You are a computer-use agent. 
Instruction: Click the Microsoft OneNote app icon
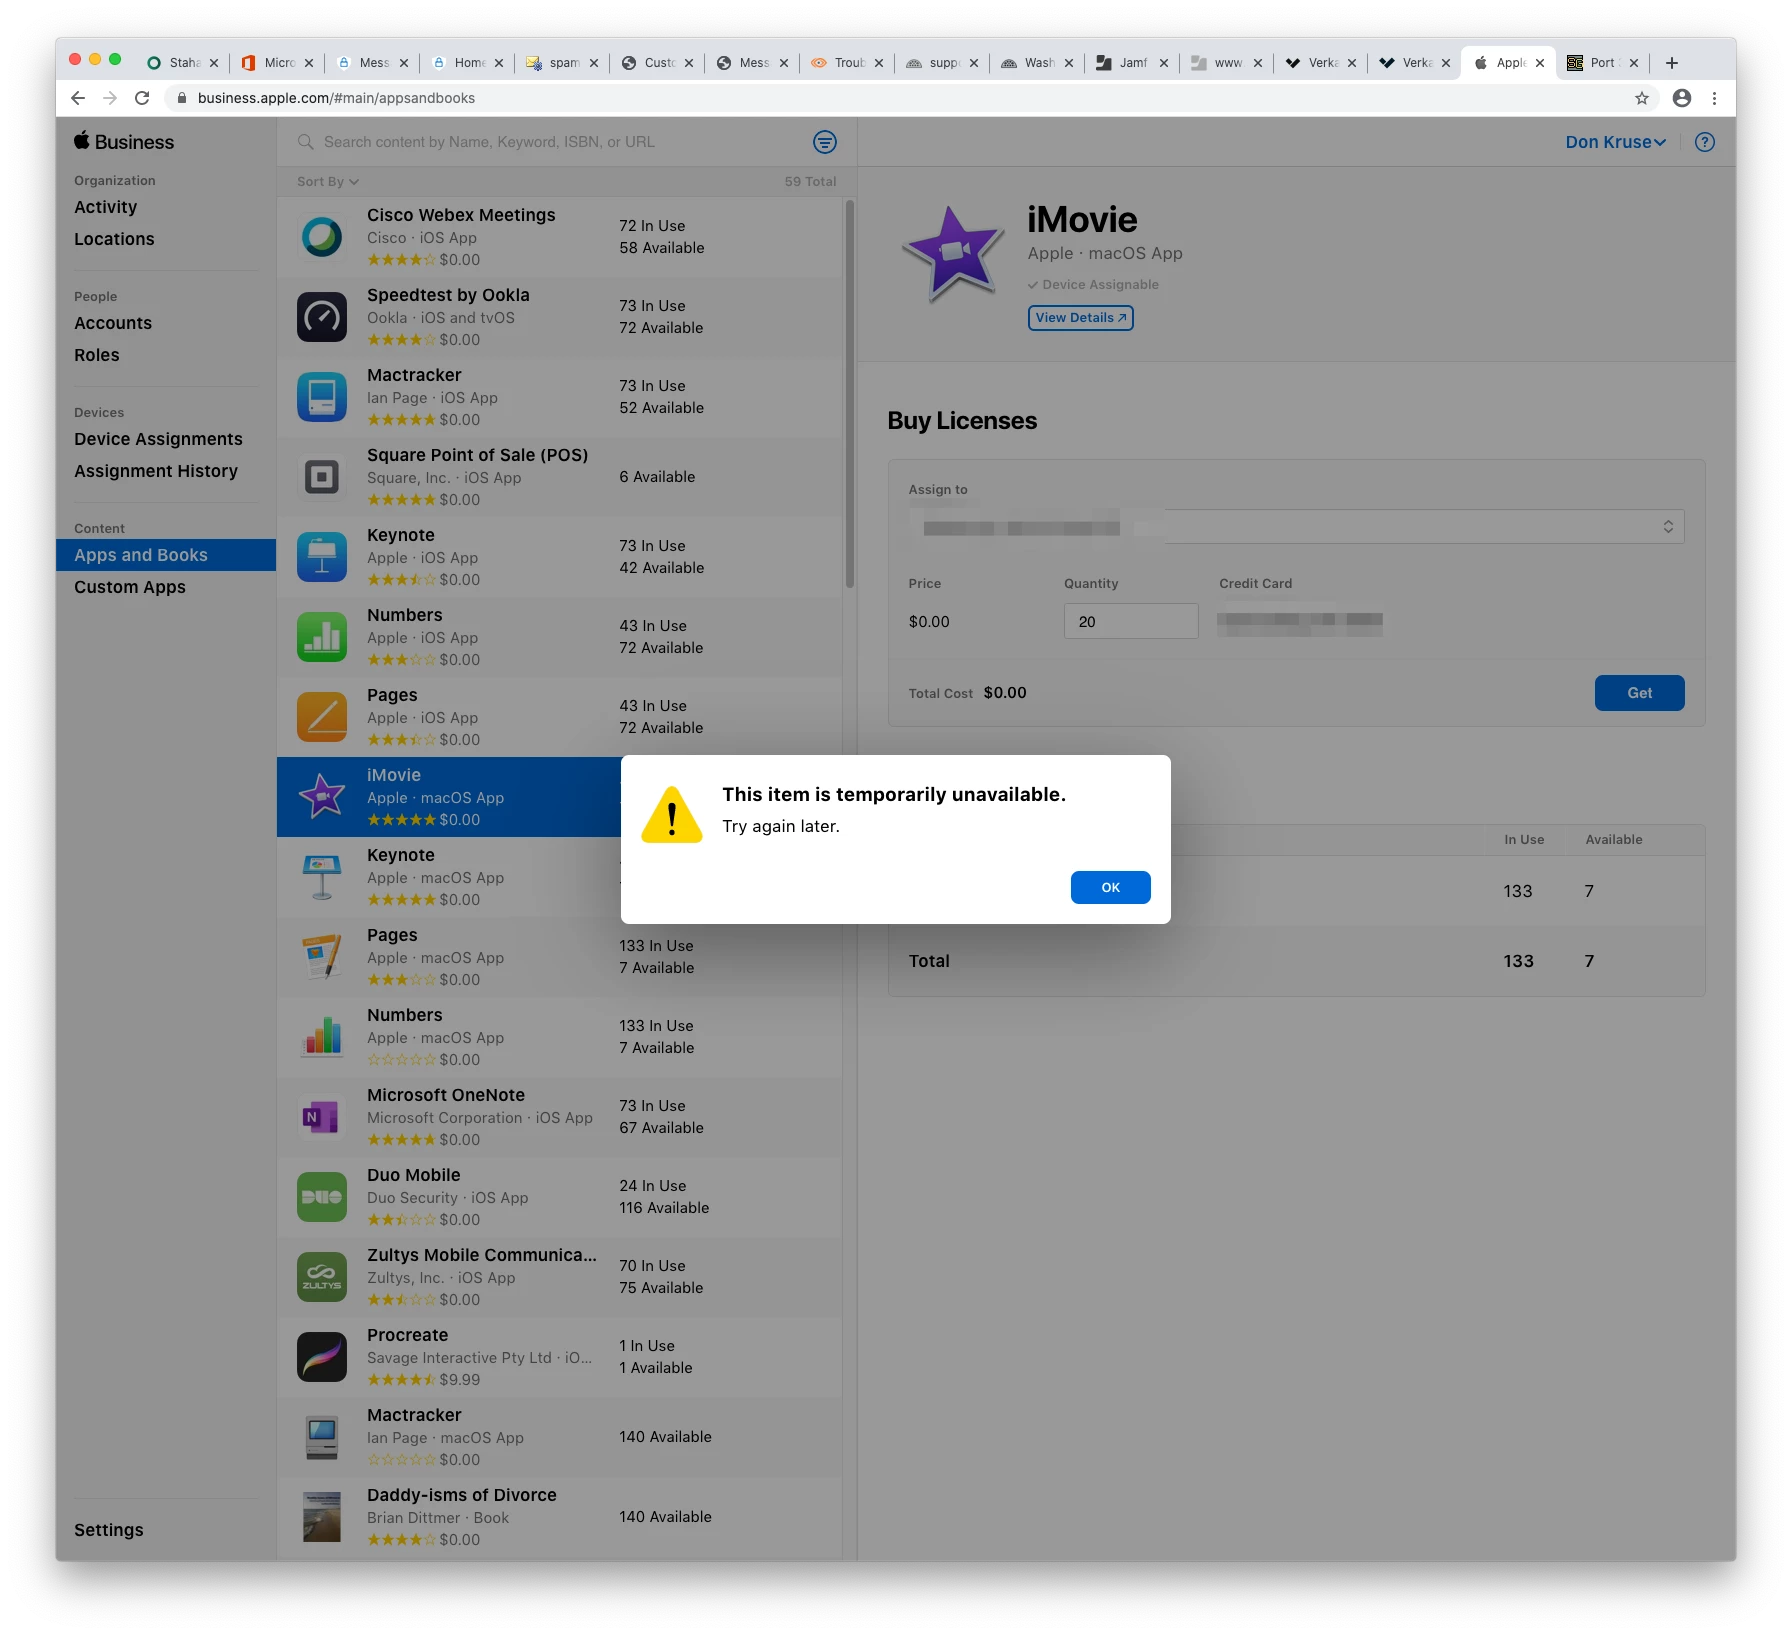(x=322, y=1117)
